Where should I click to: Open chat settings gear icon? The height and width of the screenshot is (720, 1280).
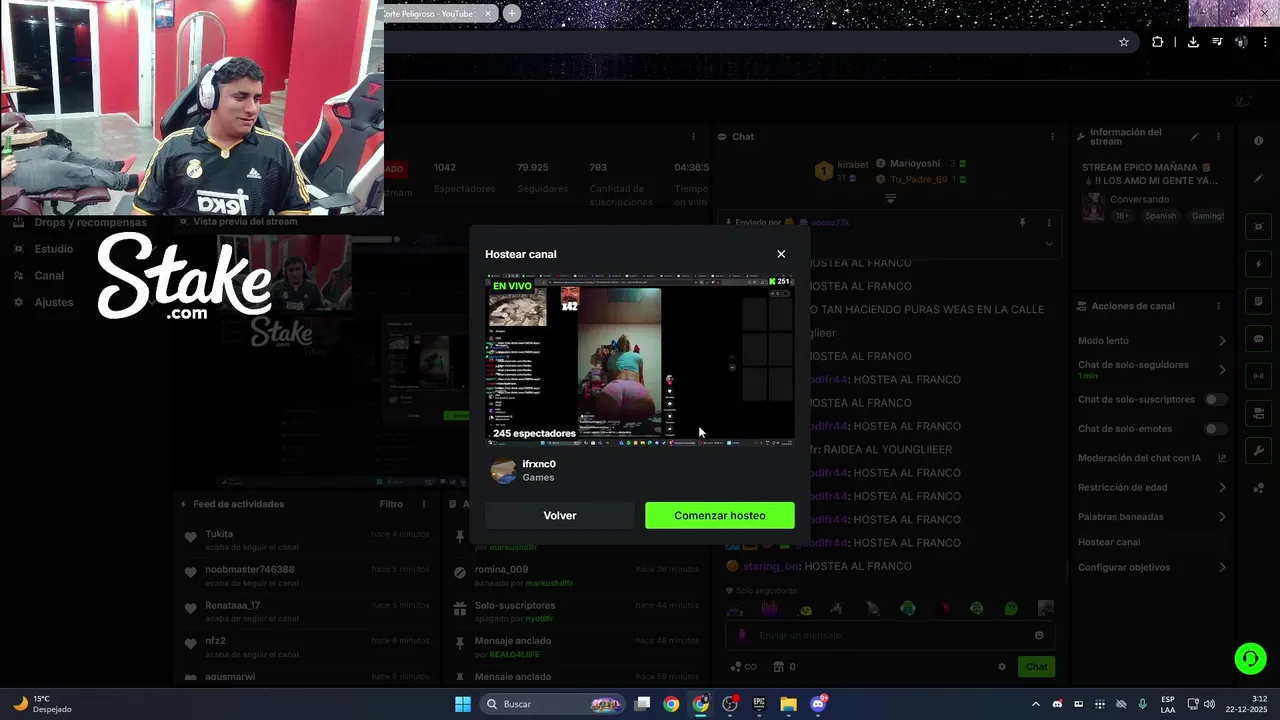coord(1002,667)
